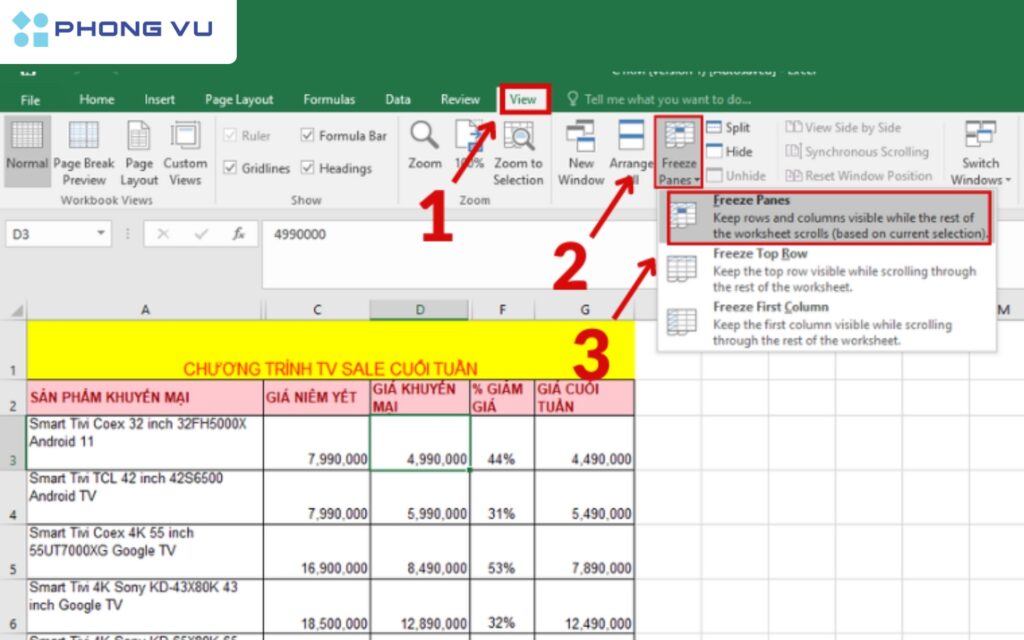
Task: Select column D header
Action: [x=419, y=310]
